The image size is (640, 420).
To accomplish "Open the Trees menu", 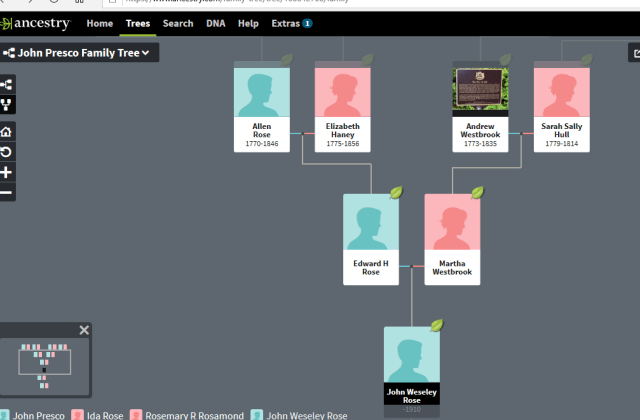I will 137,23.
